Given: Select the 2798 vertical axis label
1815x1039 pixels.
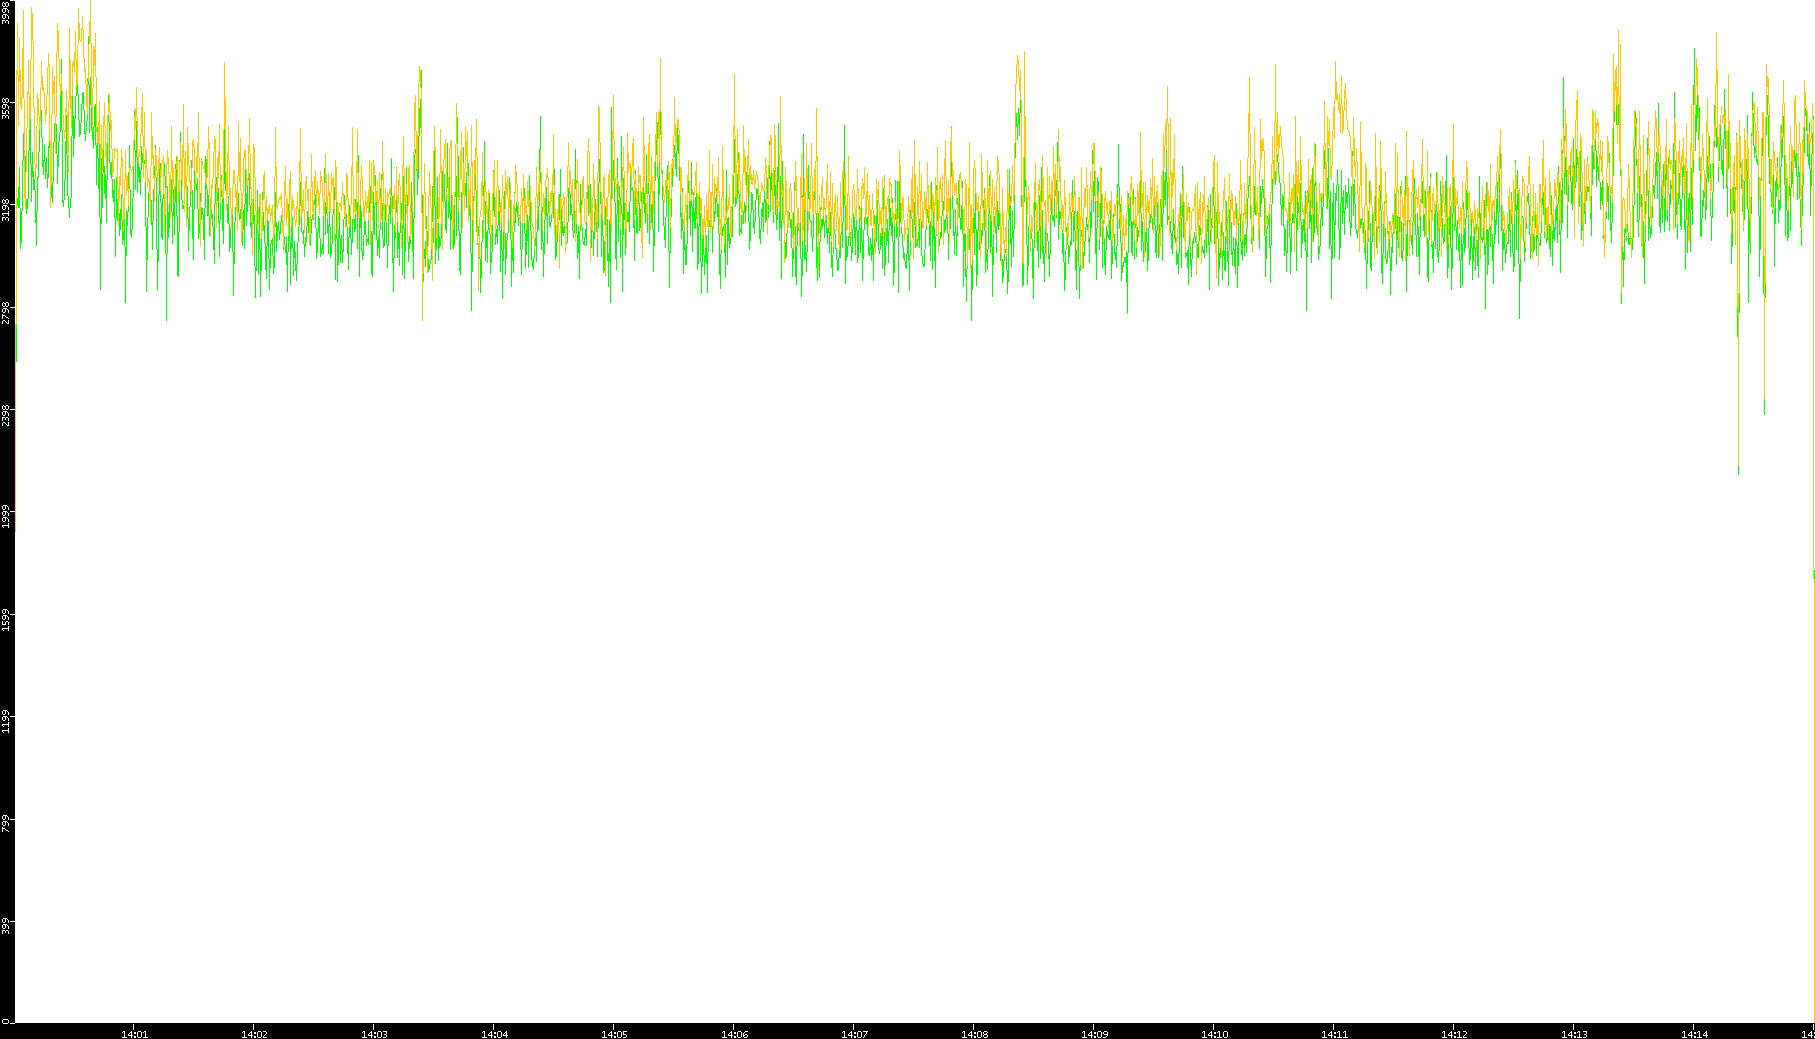Looking at the screenshot, I should pyautogui.click(x=7, y=312).
